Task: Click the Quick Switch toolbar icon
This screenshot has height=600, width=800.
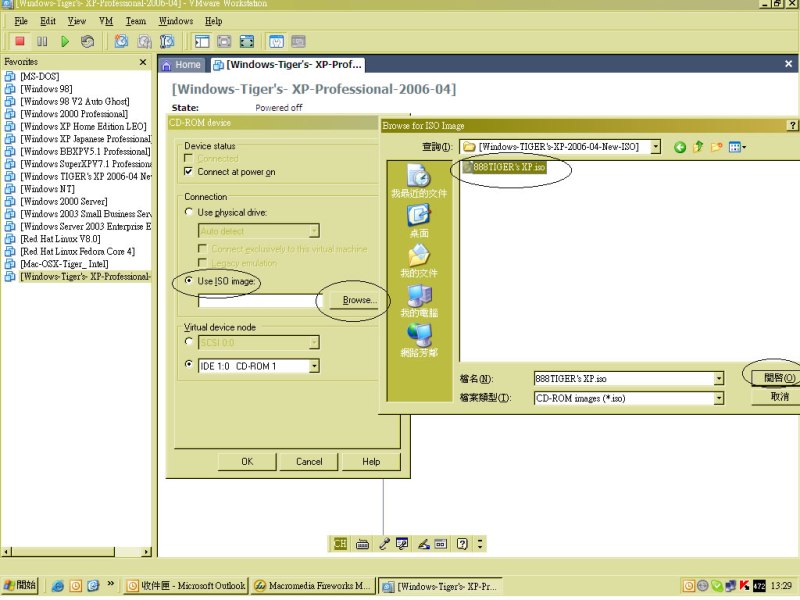Action: tap(224, 41)
